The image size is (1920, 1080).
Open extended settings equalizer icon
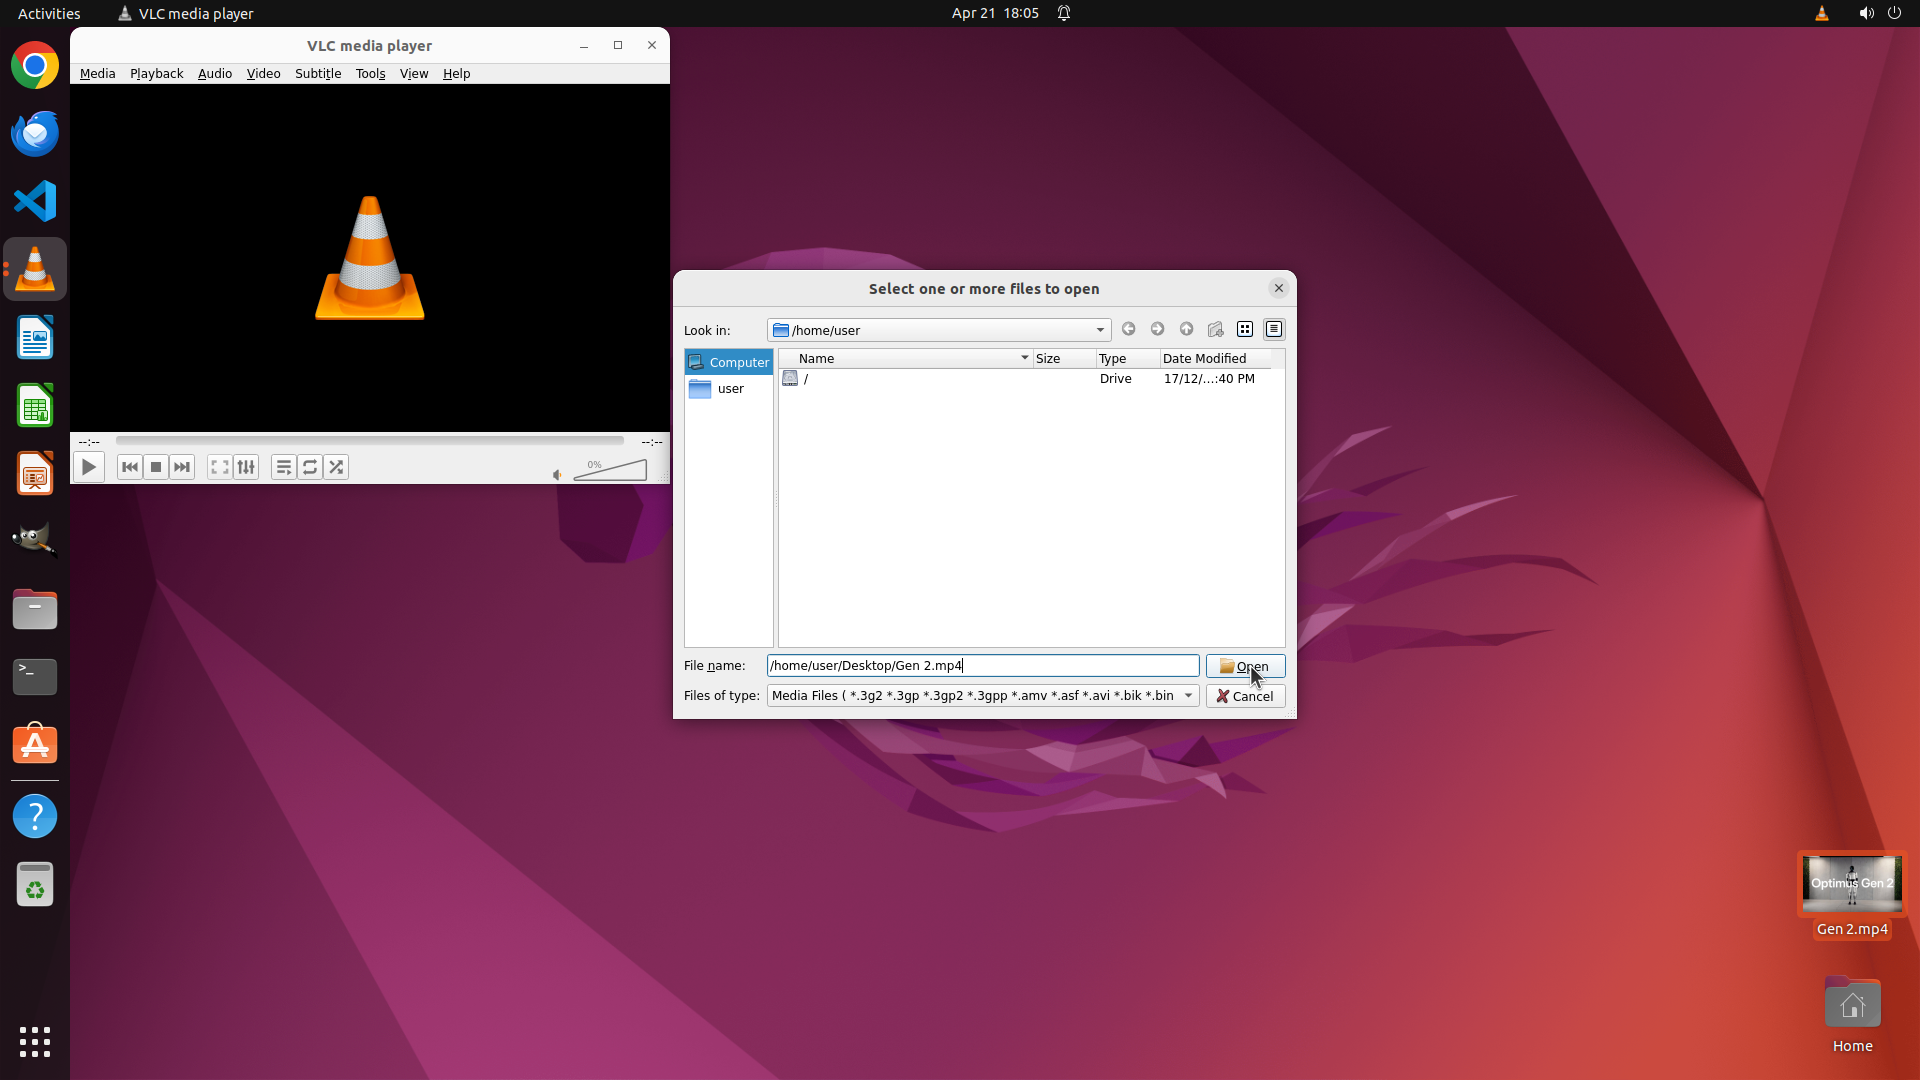[x=246, y=467]
